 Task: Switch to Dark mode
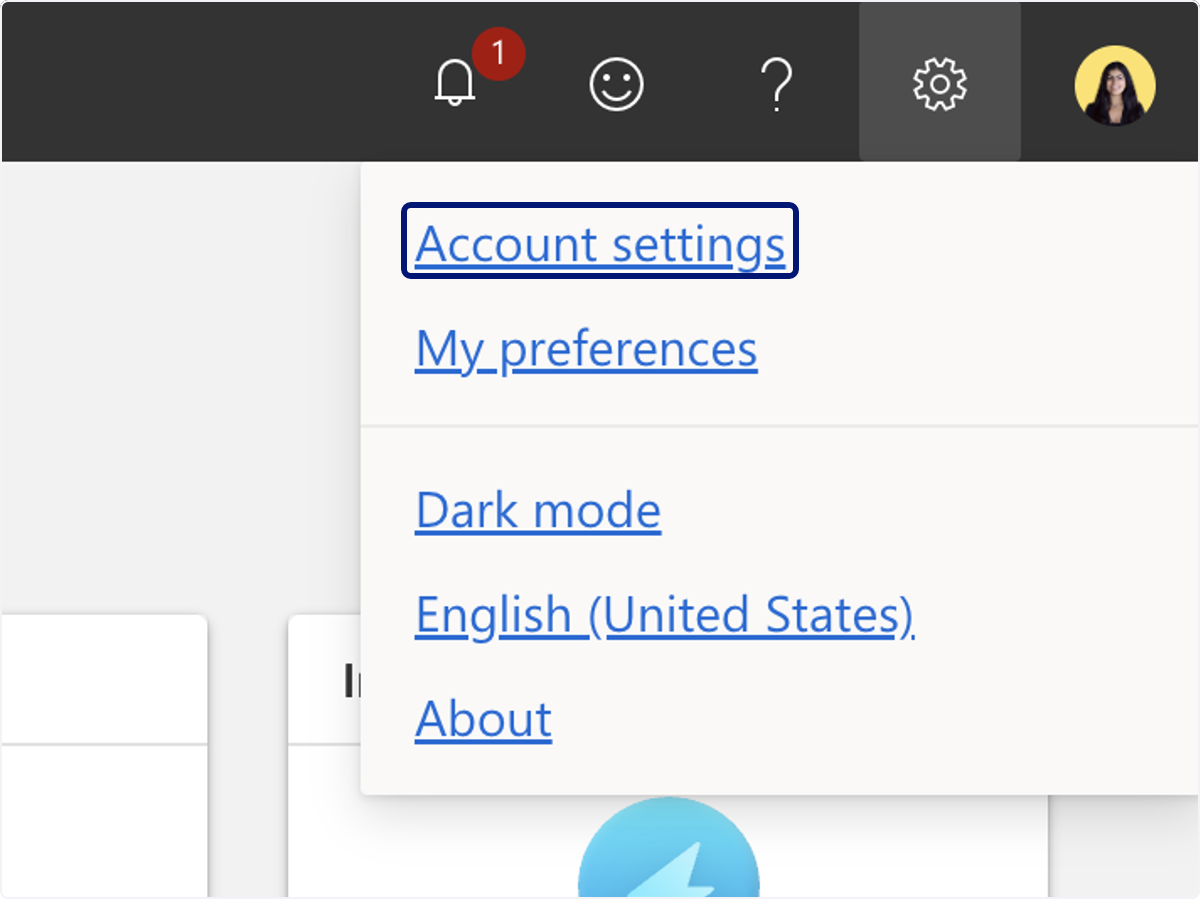click(x=538, y=510)
